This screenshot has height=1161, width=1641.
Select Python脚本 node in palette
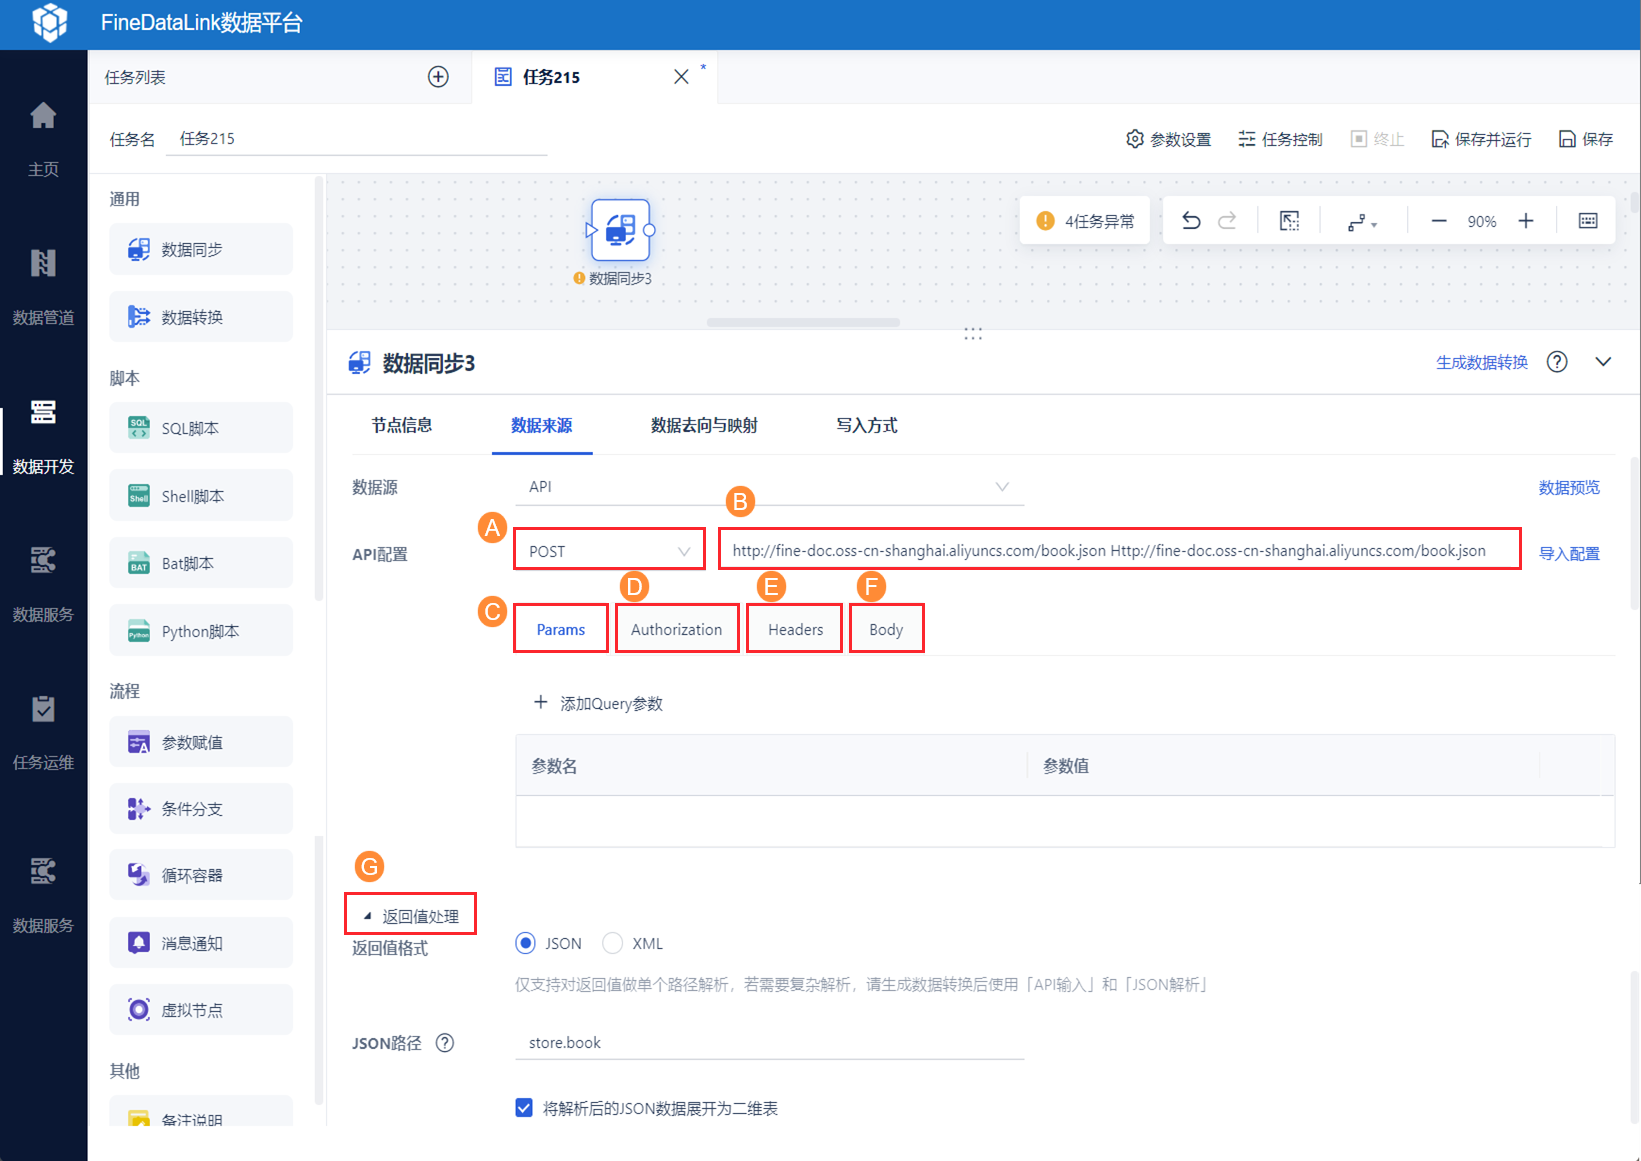point(201,631)
